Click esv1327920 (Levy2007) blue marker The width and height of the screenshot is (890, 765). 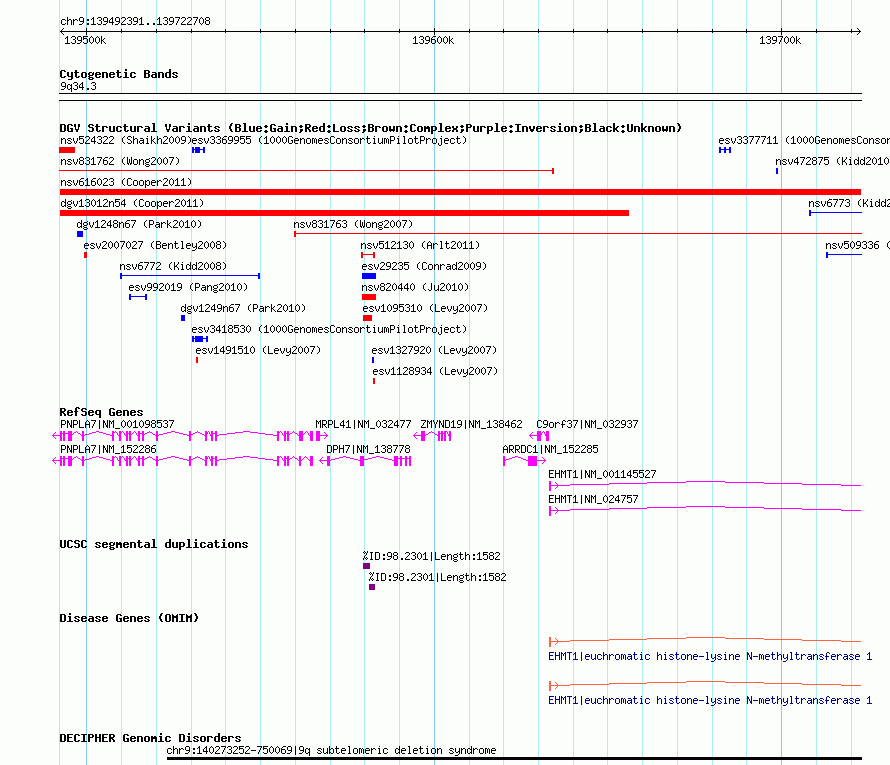373,360
